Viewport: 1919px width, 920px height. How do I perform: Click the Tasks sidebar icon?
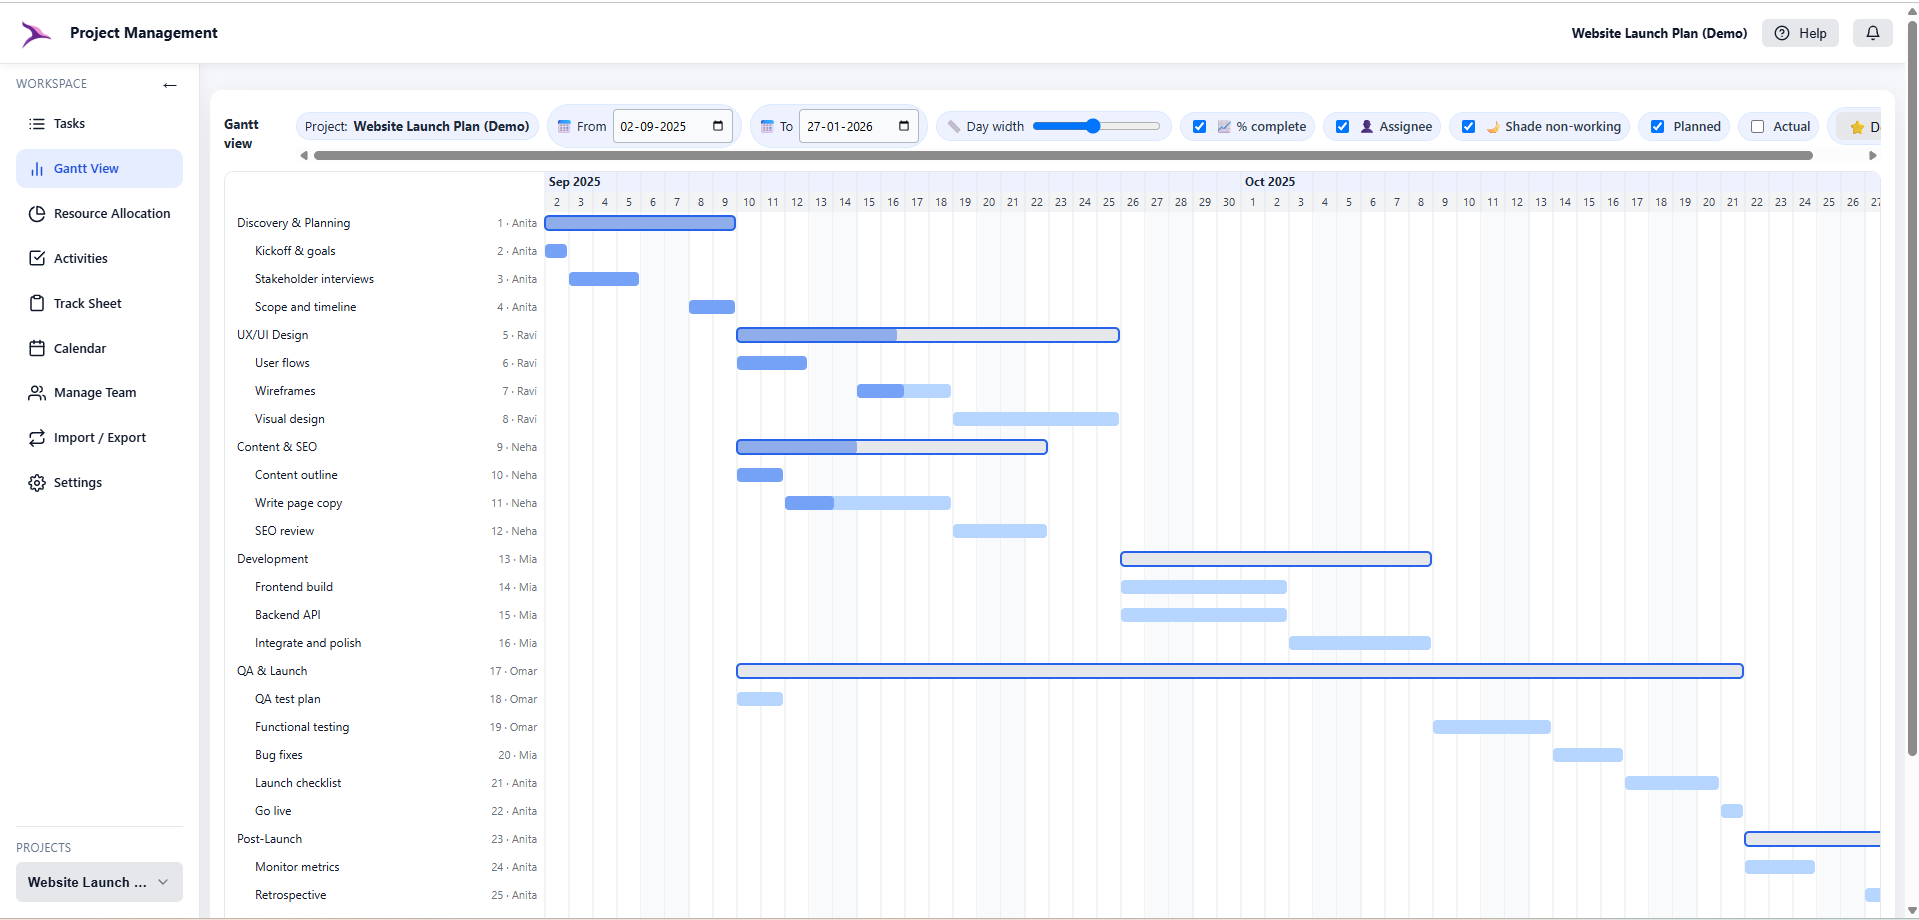tap(37, 123)
